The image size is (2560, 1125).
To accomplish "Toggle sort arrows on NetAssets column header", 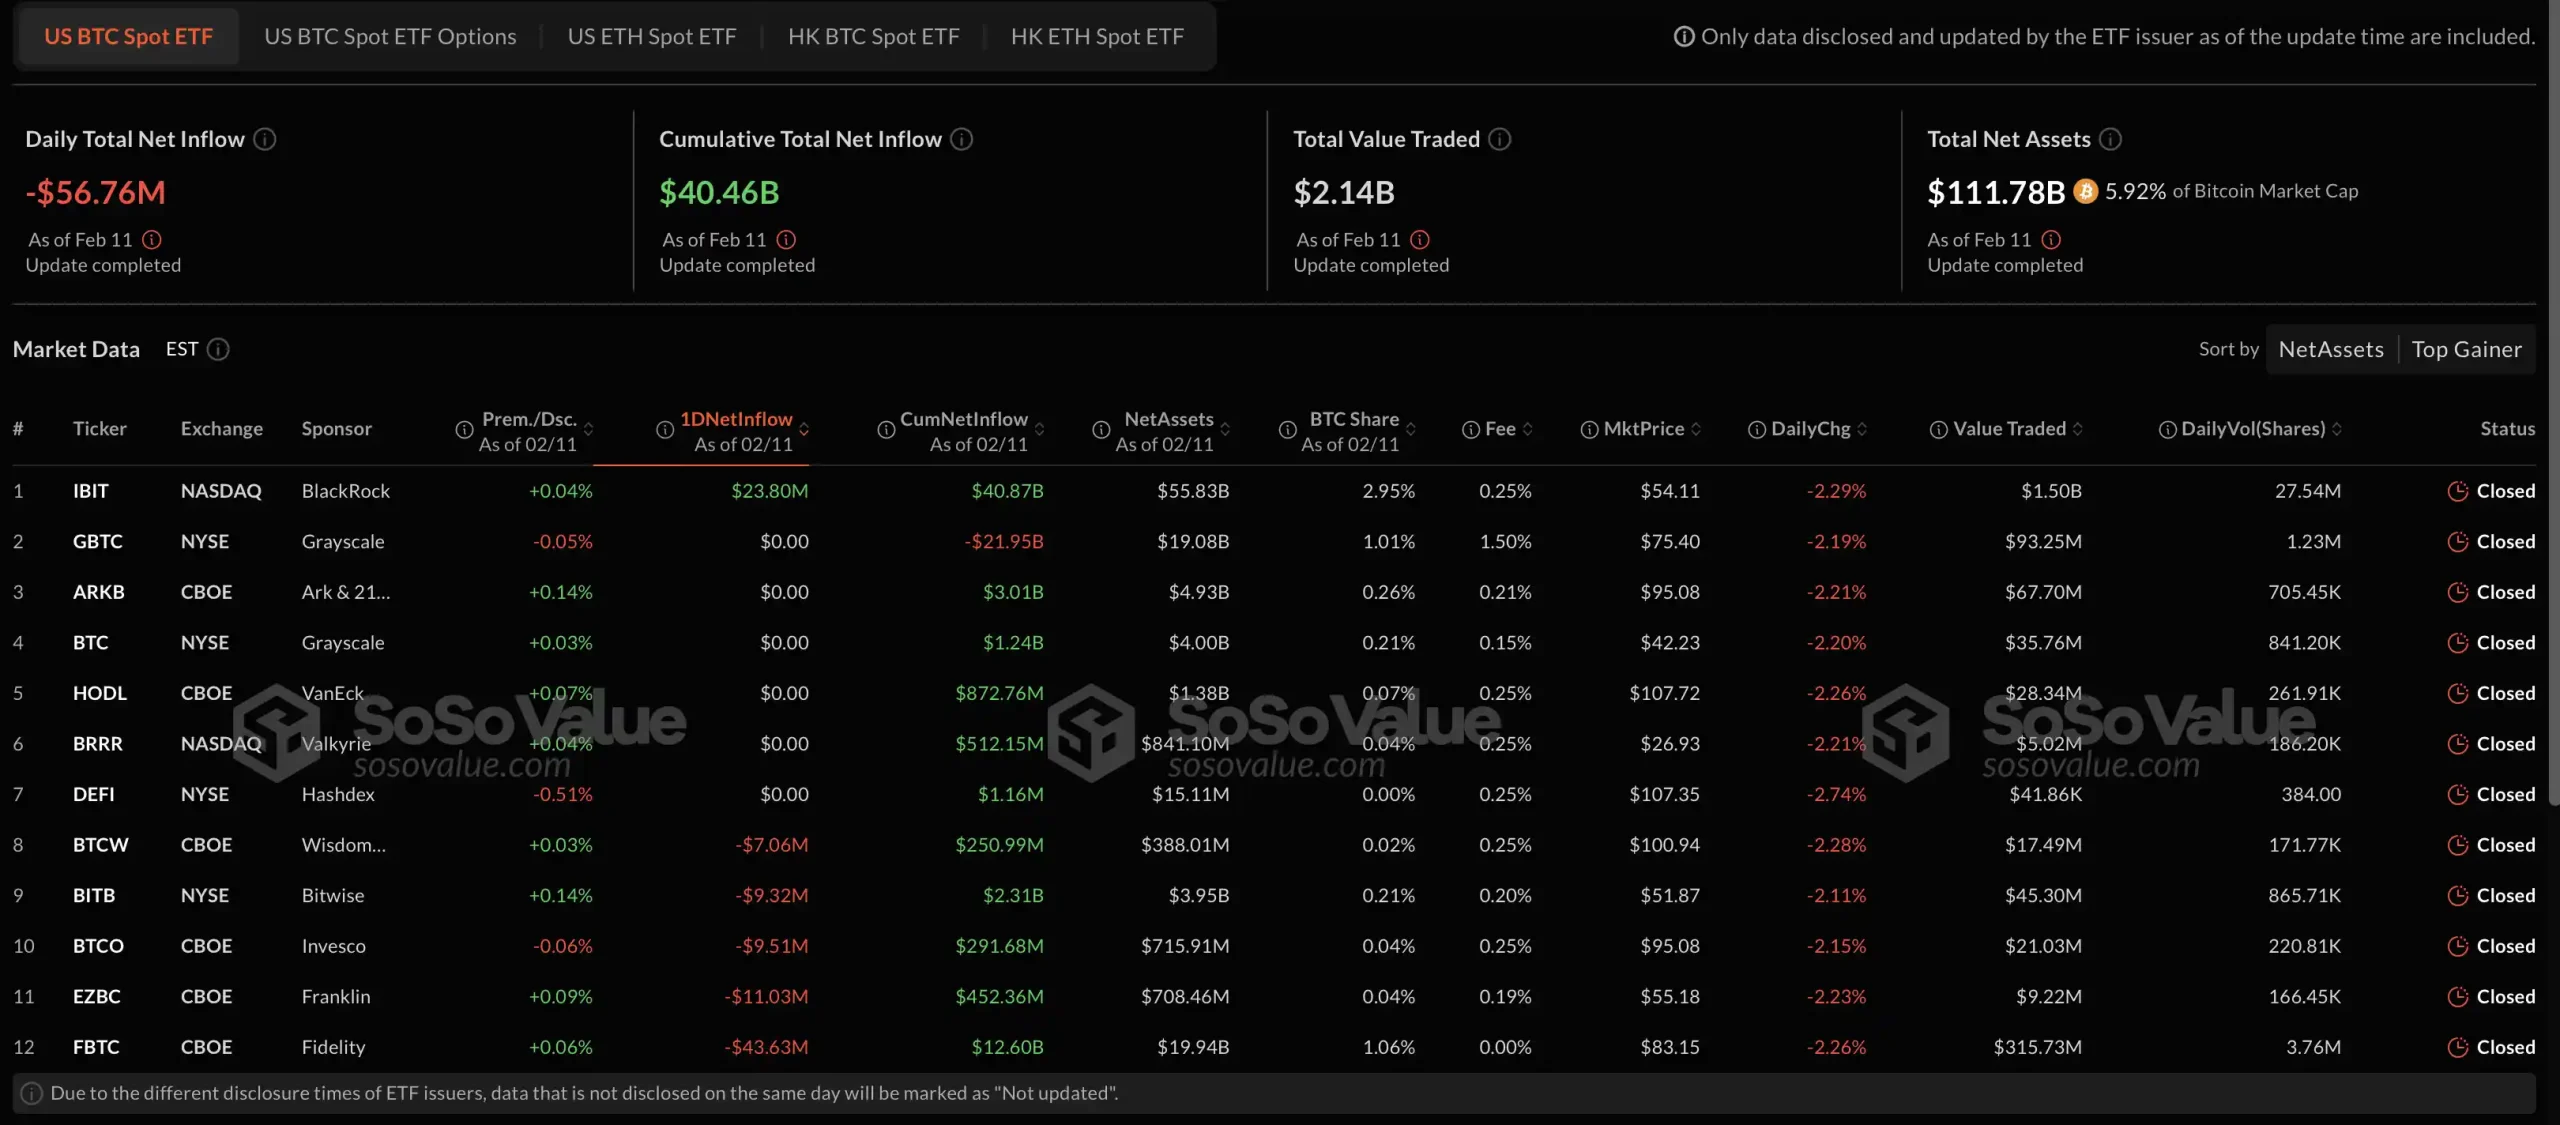I will [1225, 429].
